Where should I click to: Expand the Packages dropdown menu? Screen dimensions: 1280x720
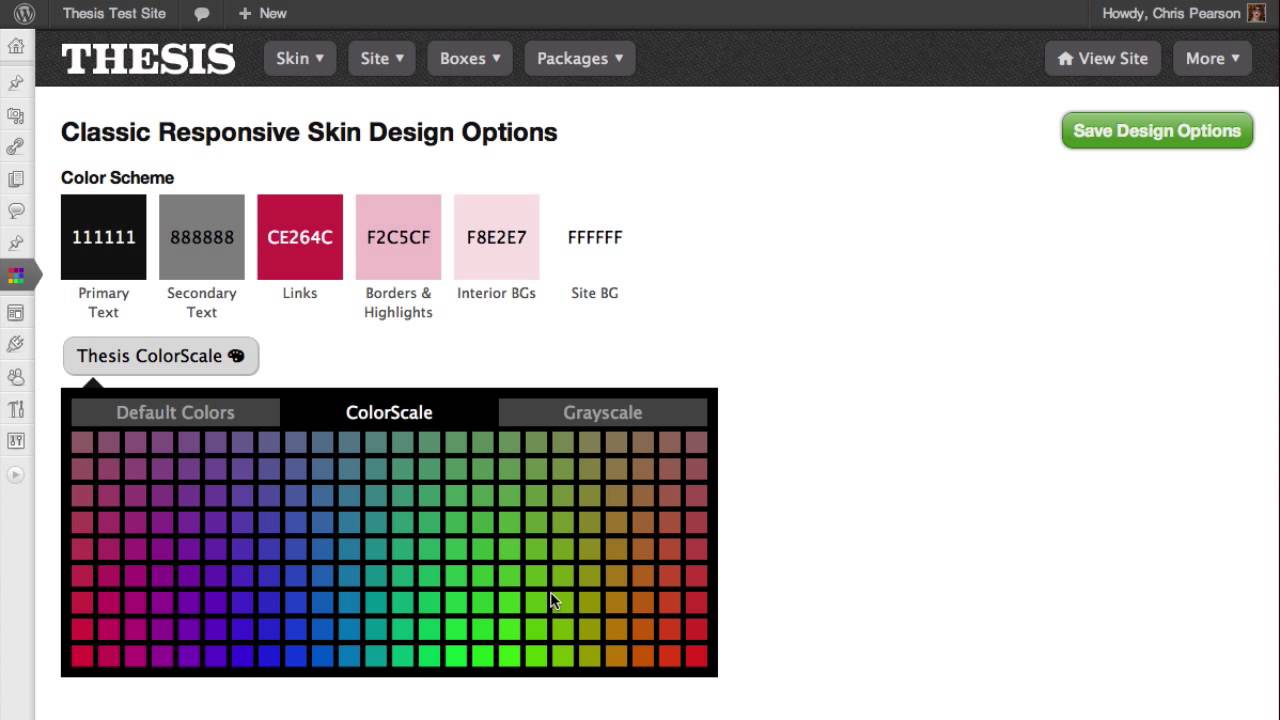click(x=580, y=58)
